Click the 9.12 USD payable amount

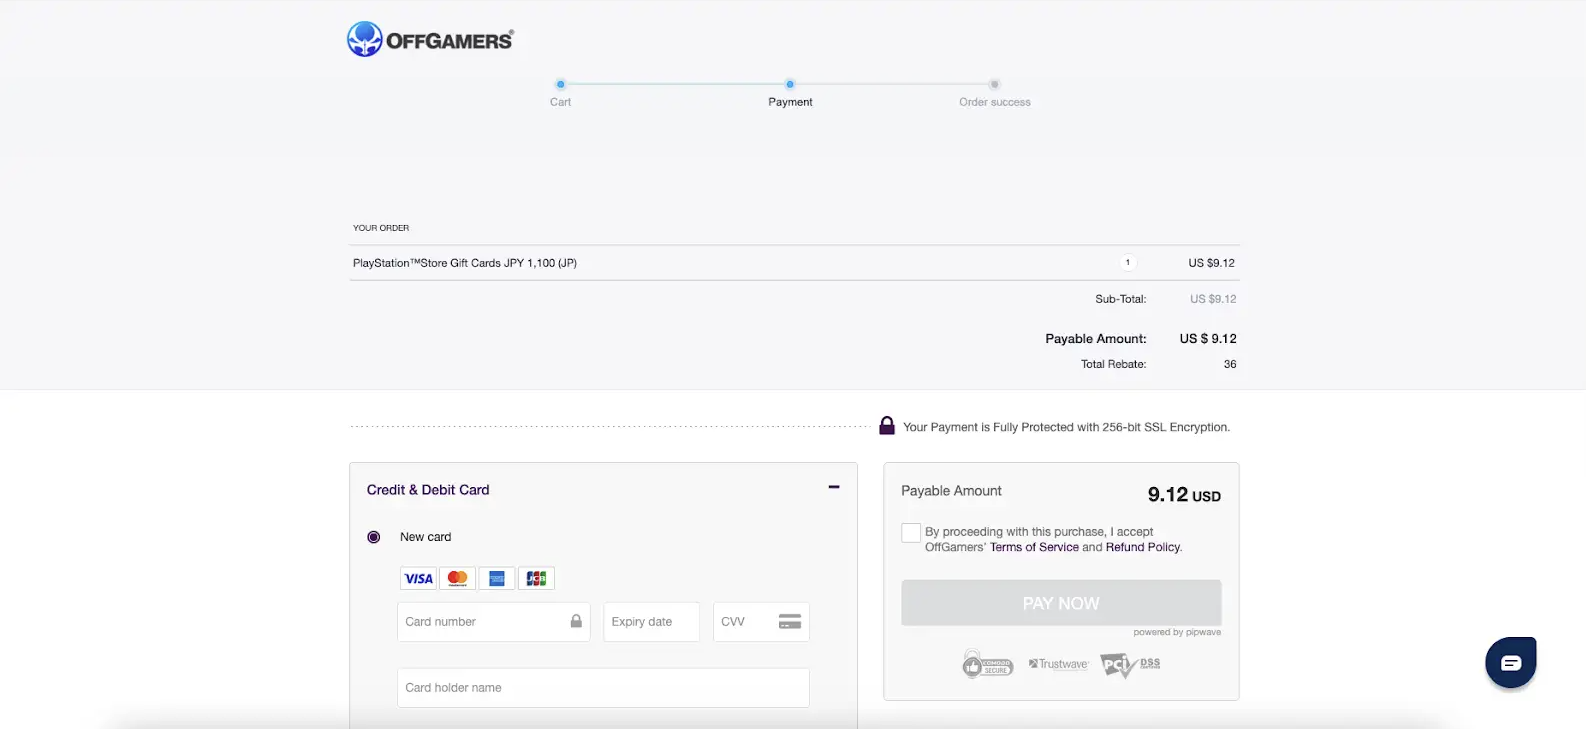pyautogui.click(x=1184, y=495)
